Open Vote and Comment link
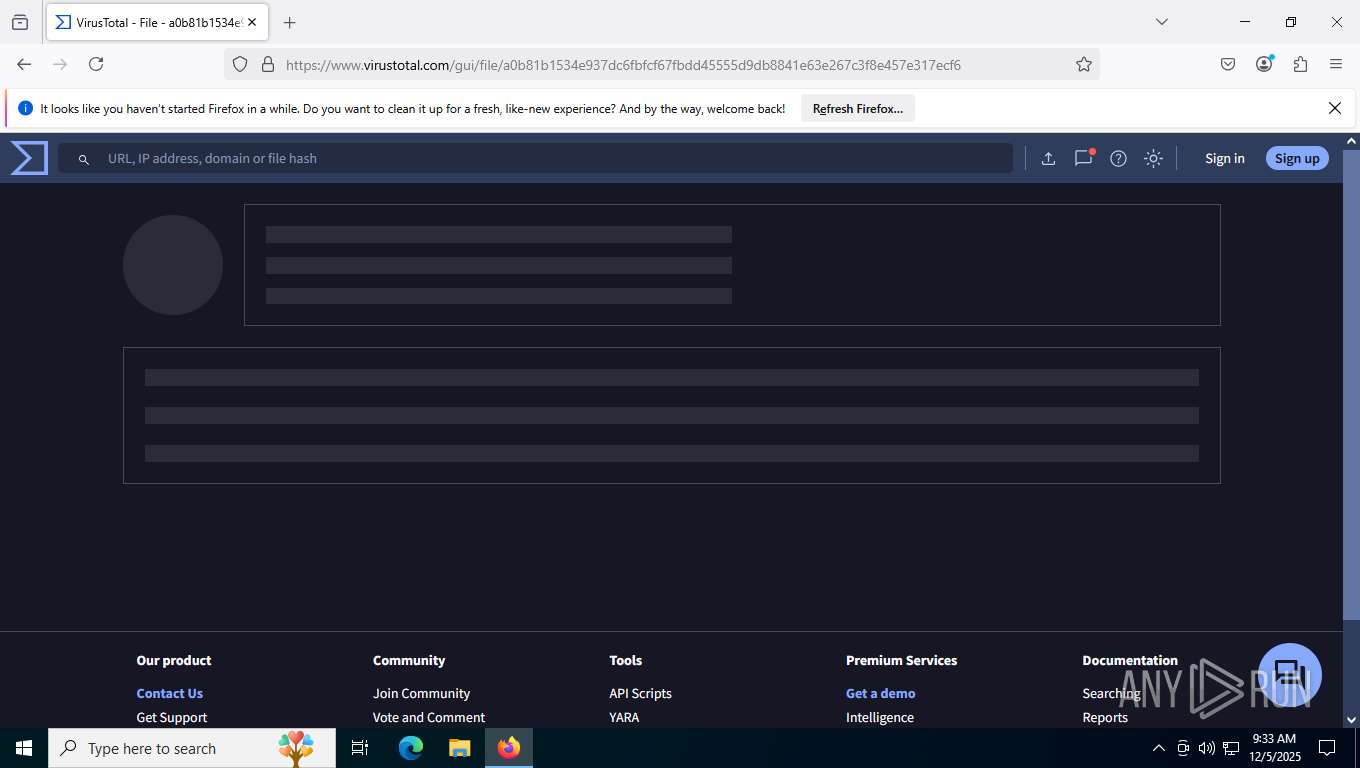Viewport: 1360px width, 768px height. (x=429, y=717)
